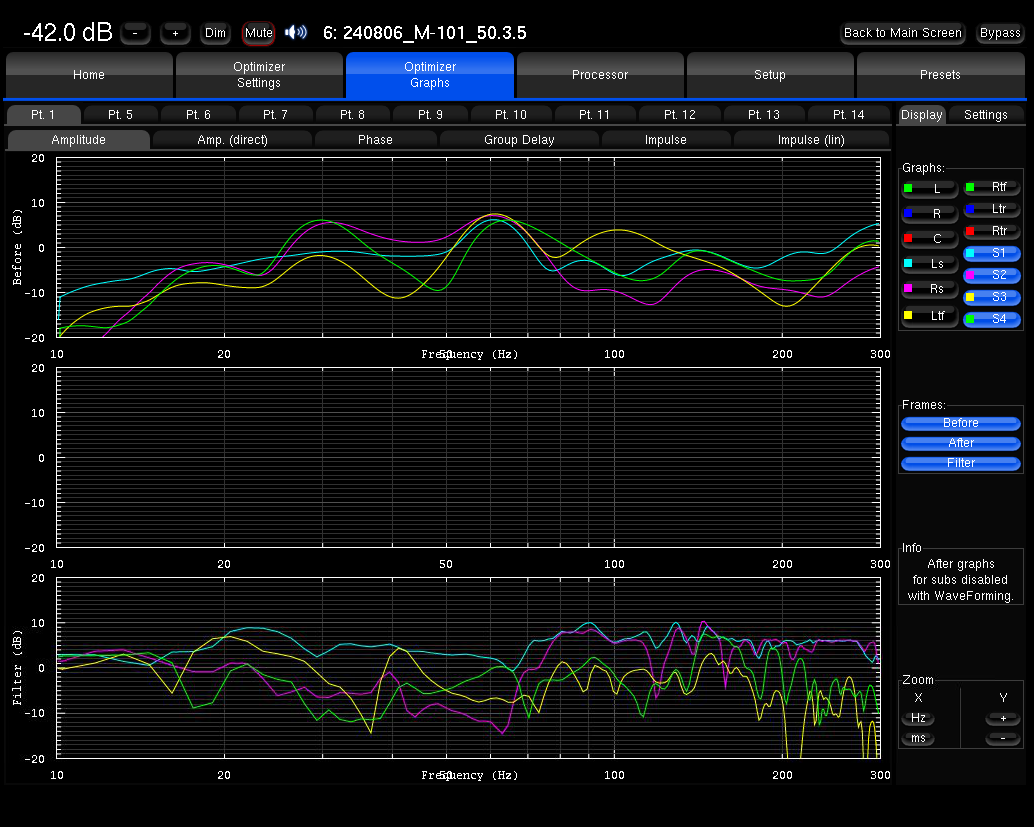The height and width of the screenshot is (827, 1034).
Task: Toggle the Dim button
Action: tap(215, 33)
